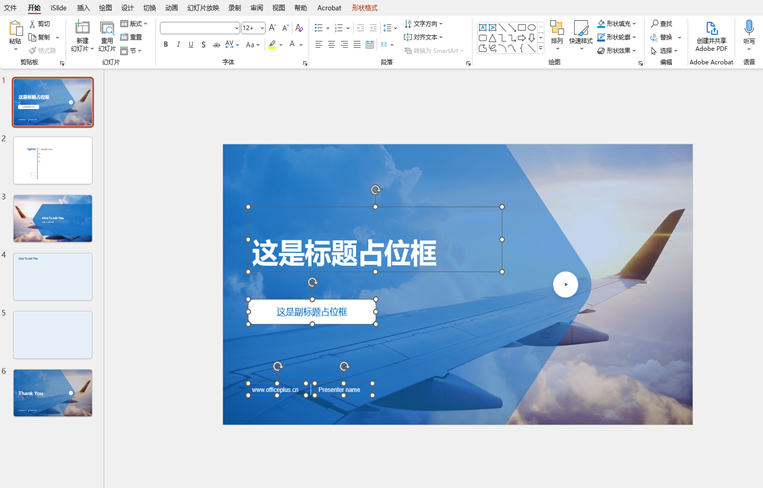This screenshot has height=488, width=763.
Task: Select slide 3 thumbnail
Action: pos(53,218)
